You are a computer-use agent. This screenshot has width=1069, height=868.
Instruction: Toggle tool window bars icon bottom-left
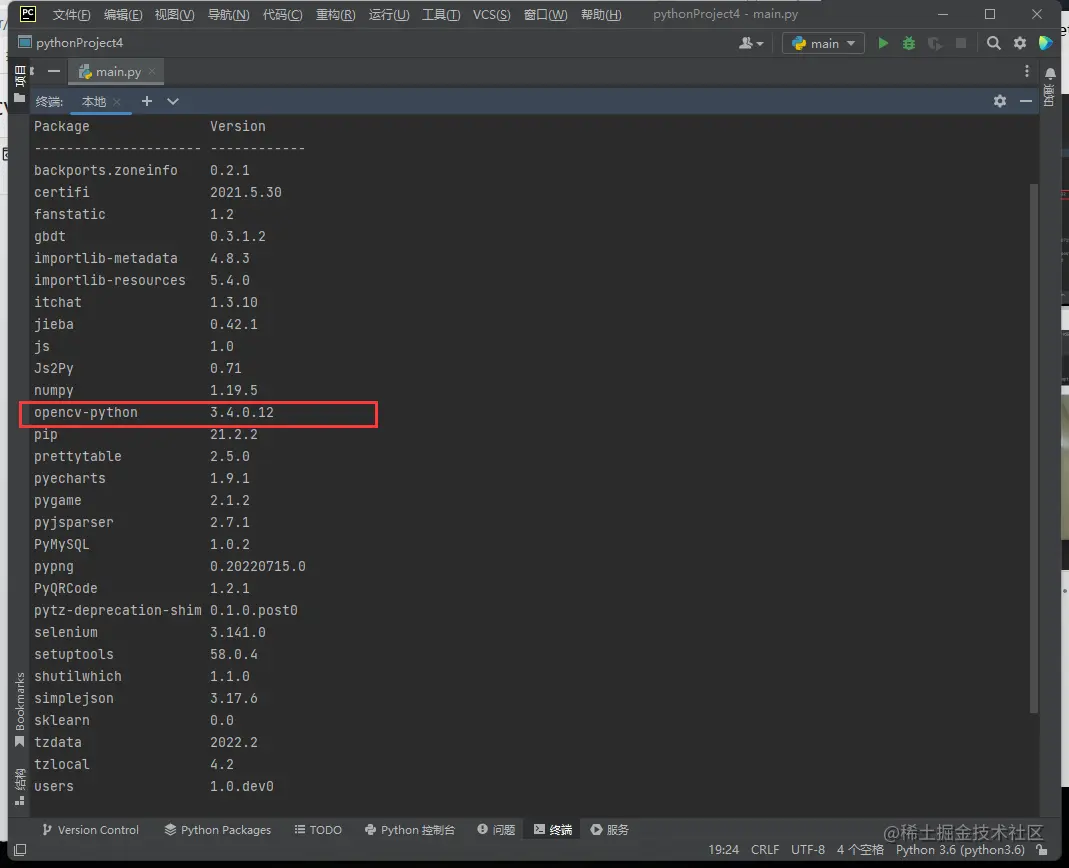point(20,850)
